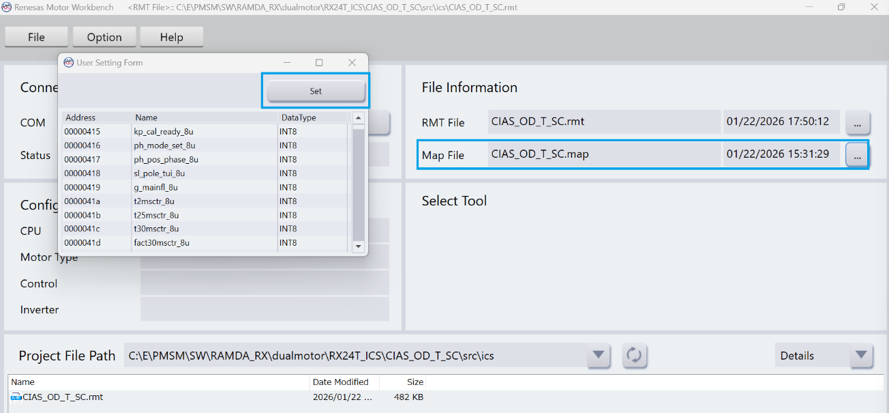The image size is (889, 413).
Task: Open the Option menu
Action: [x=104, y=37]
